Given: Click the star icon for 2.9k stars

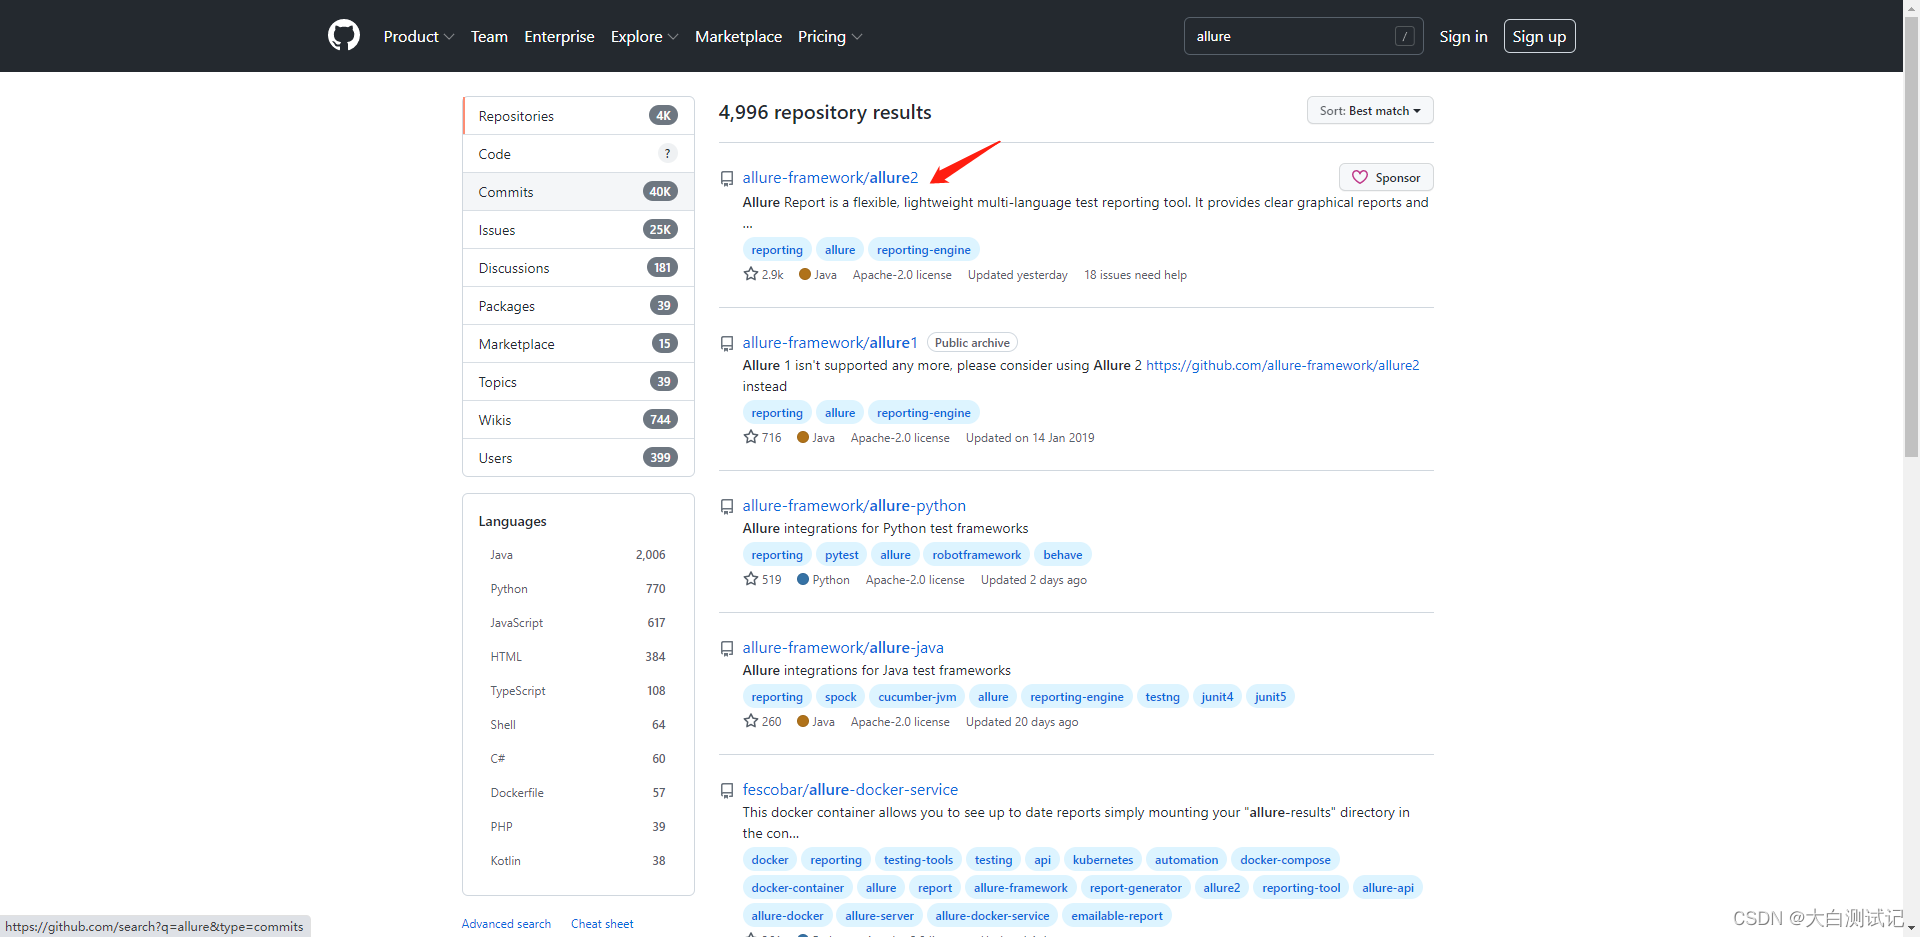Looking at the screenshot, I should (750, 274).
